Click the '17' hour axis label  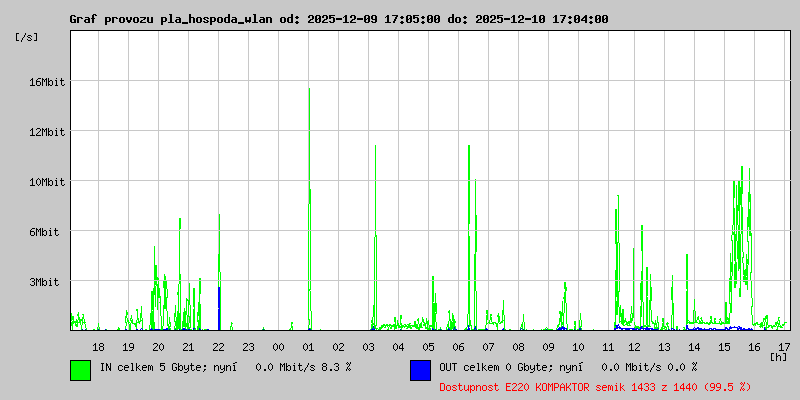click(784, 347)
